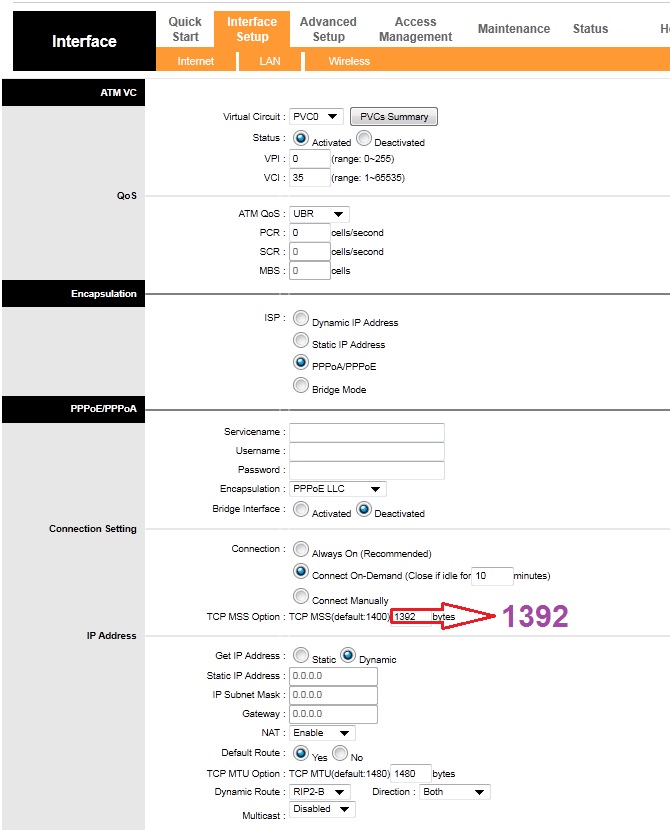Click the Static IP Address field
670x830 pixels.
coord(333,676)
